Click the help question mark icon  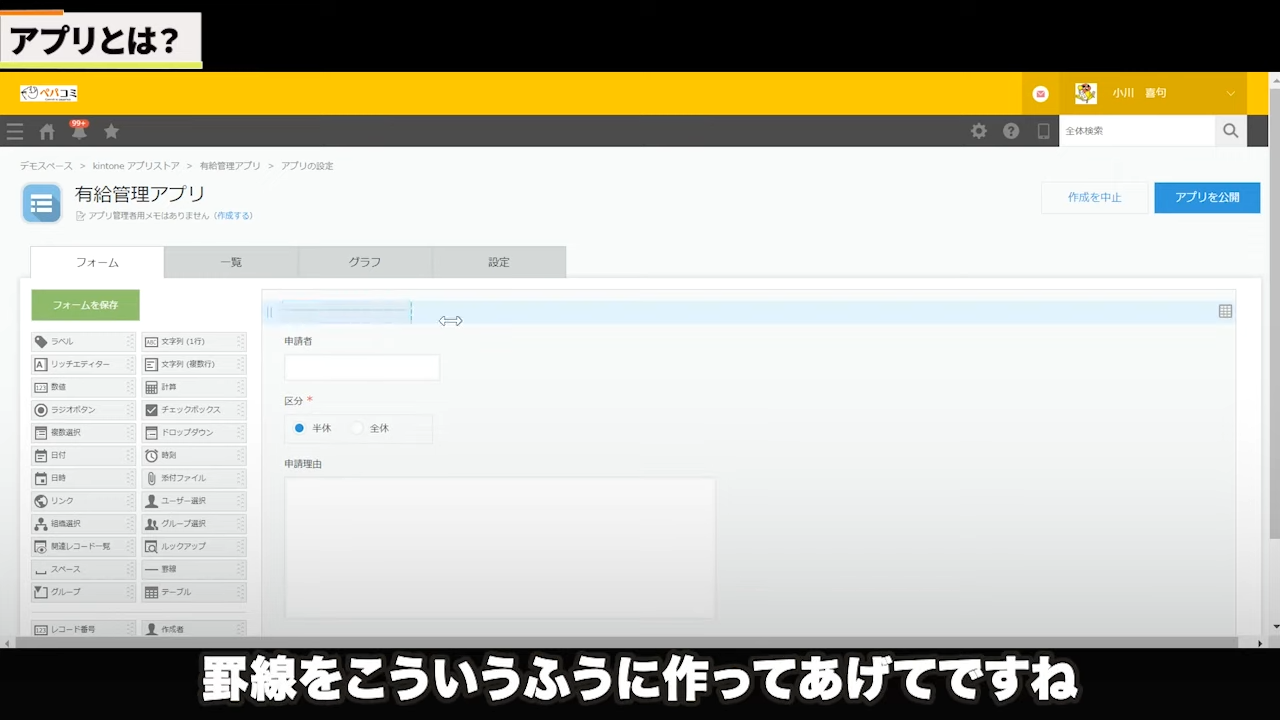[1011, 131]
